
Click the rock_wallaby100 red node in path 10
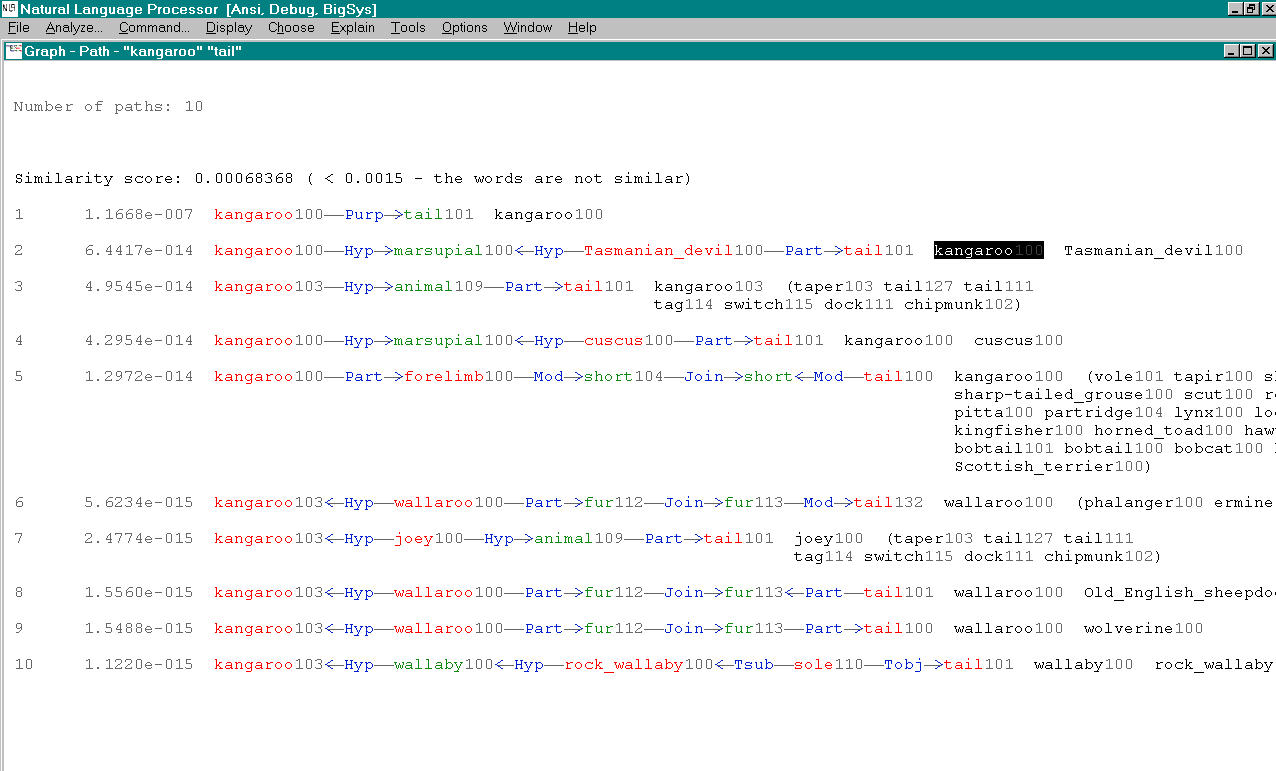(624, 664)
